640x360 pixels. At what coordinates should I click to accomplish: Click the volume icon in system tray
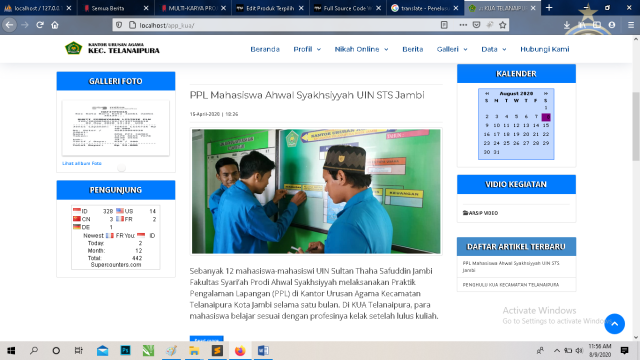(579, 351)
